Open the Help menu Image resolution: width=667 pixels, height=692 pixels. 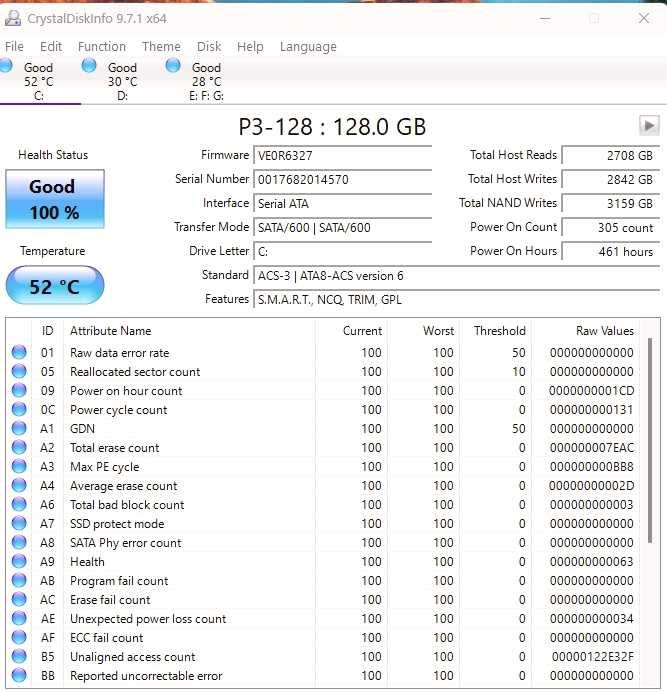(x=250, y=46)
